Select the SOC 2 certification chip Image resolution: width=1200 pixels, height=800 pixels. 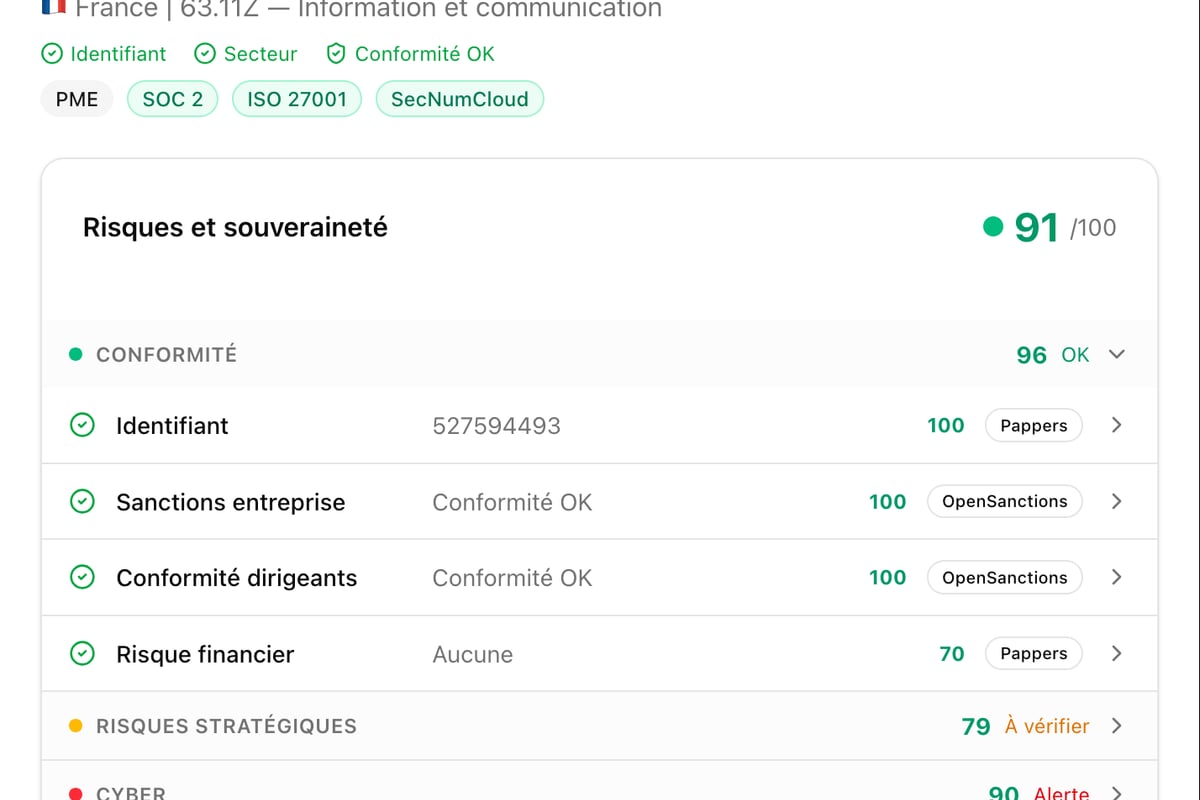tap(172, 98)
